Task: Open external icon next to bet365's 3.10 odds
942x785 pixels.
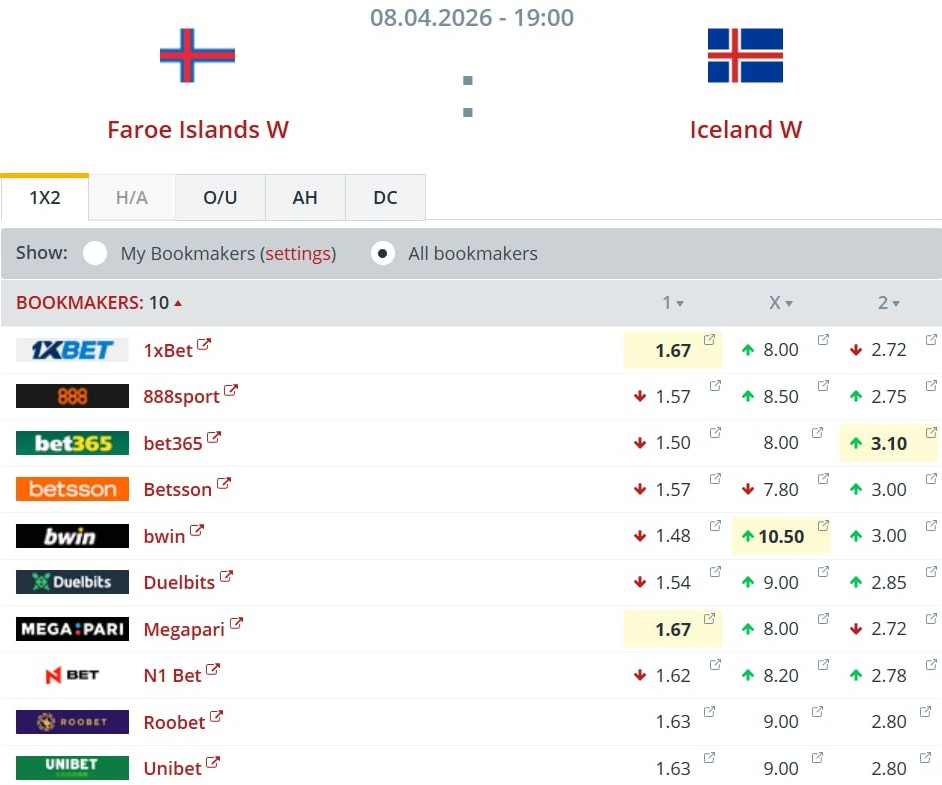Action: [x=931, y=433]
